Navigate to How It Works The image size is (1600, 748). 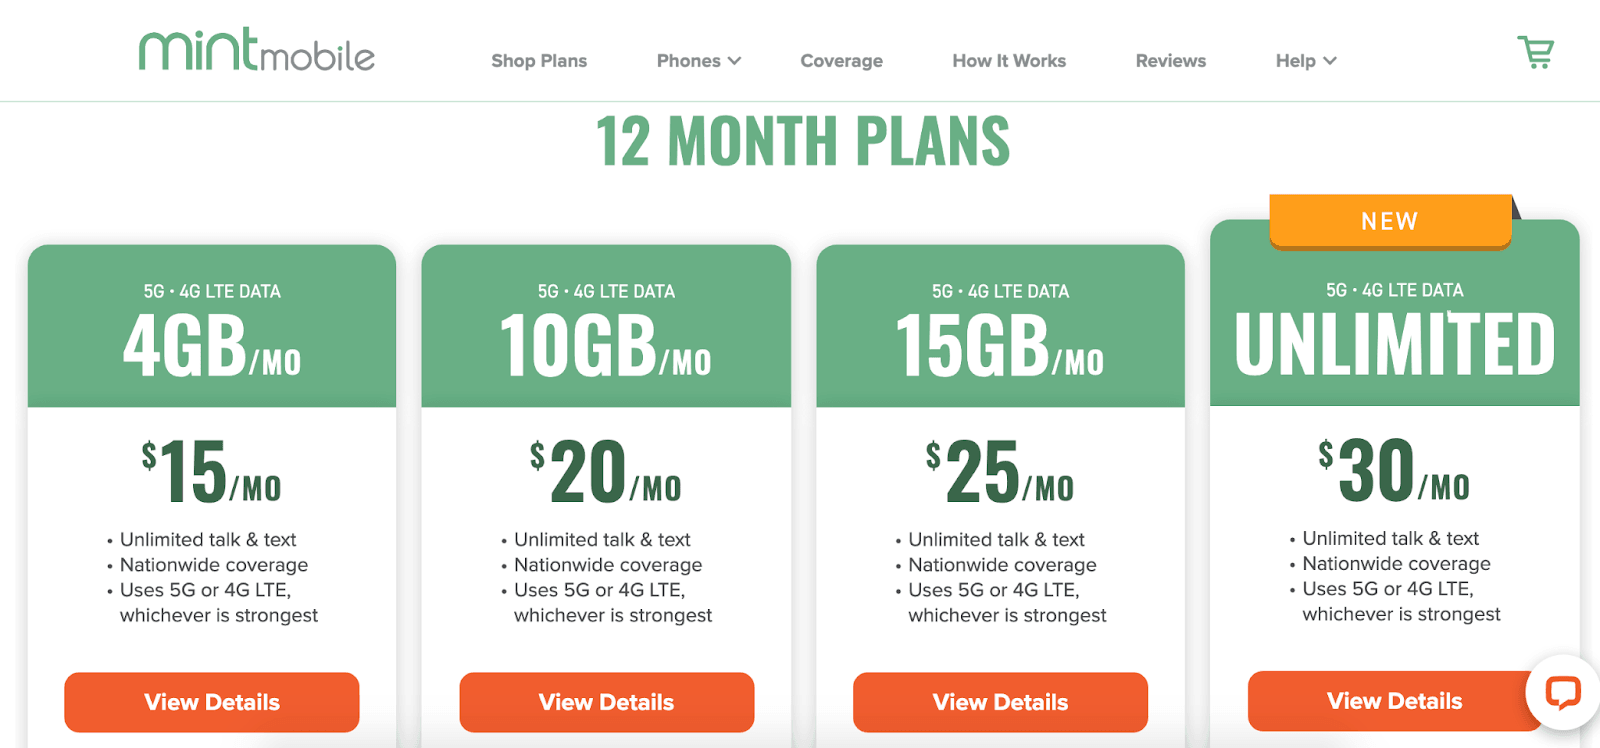[1009, 60]
